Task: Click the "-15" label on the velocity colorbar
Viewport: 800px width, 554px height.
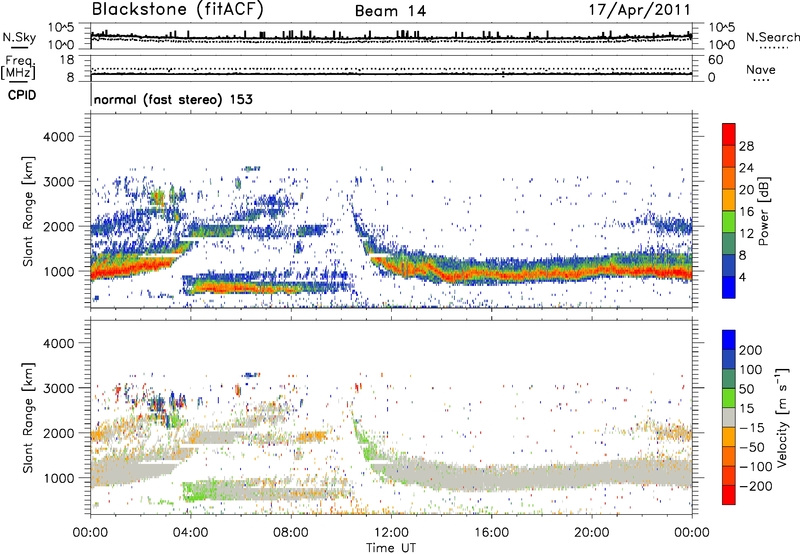Action: [x=752, y=428]
